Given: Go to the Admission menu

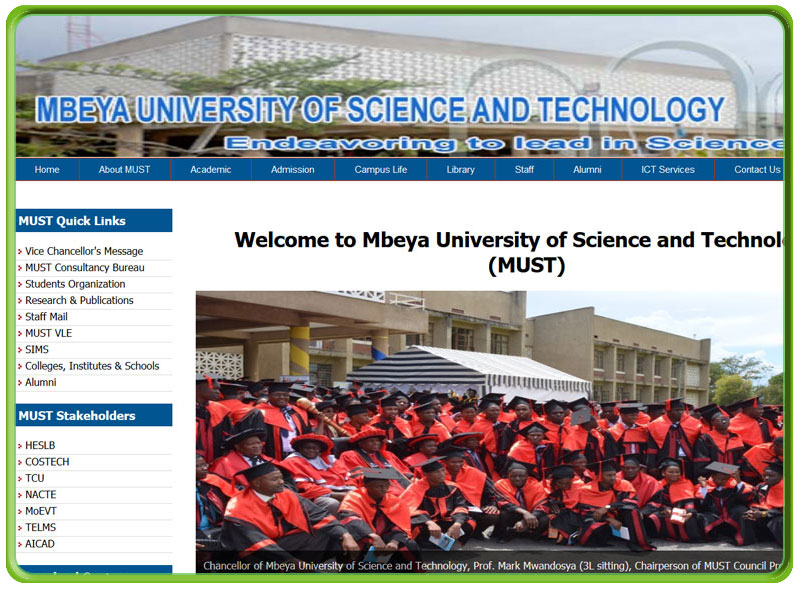Looking at the screenshot, I should coord(293,169).
